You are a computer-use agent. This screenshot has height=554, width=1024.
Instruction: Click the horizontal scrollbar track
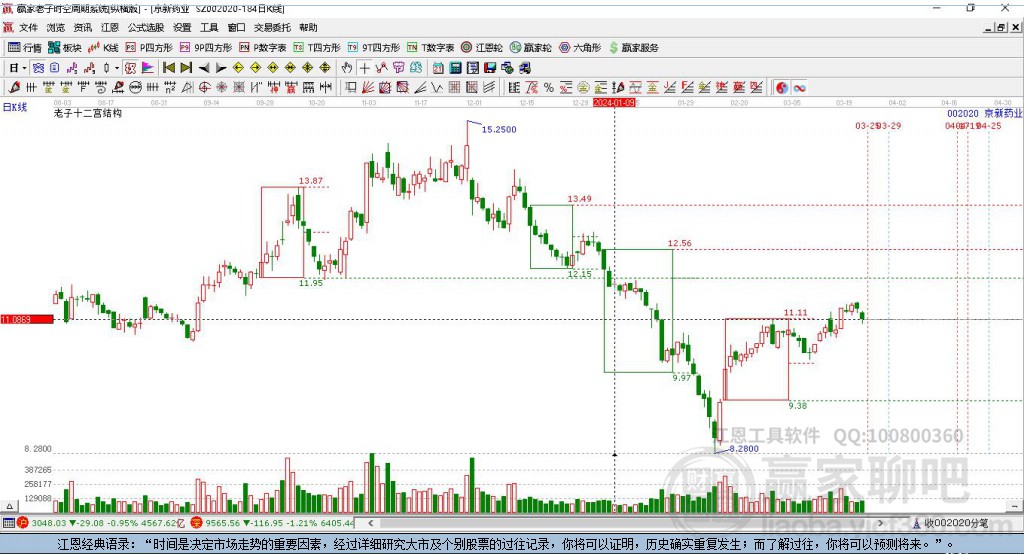pyautogui.click(x=626, y=523)
